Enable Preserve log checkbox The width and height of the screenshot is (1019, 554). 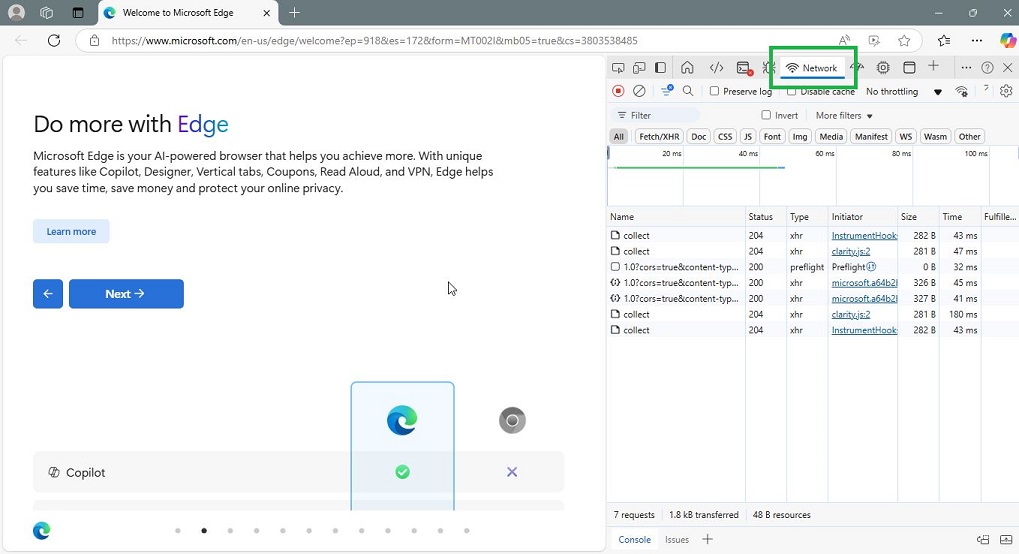714,91
